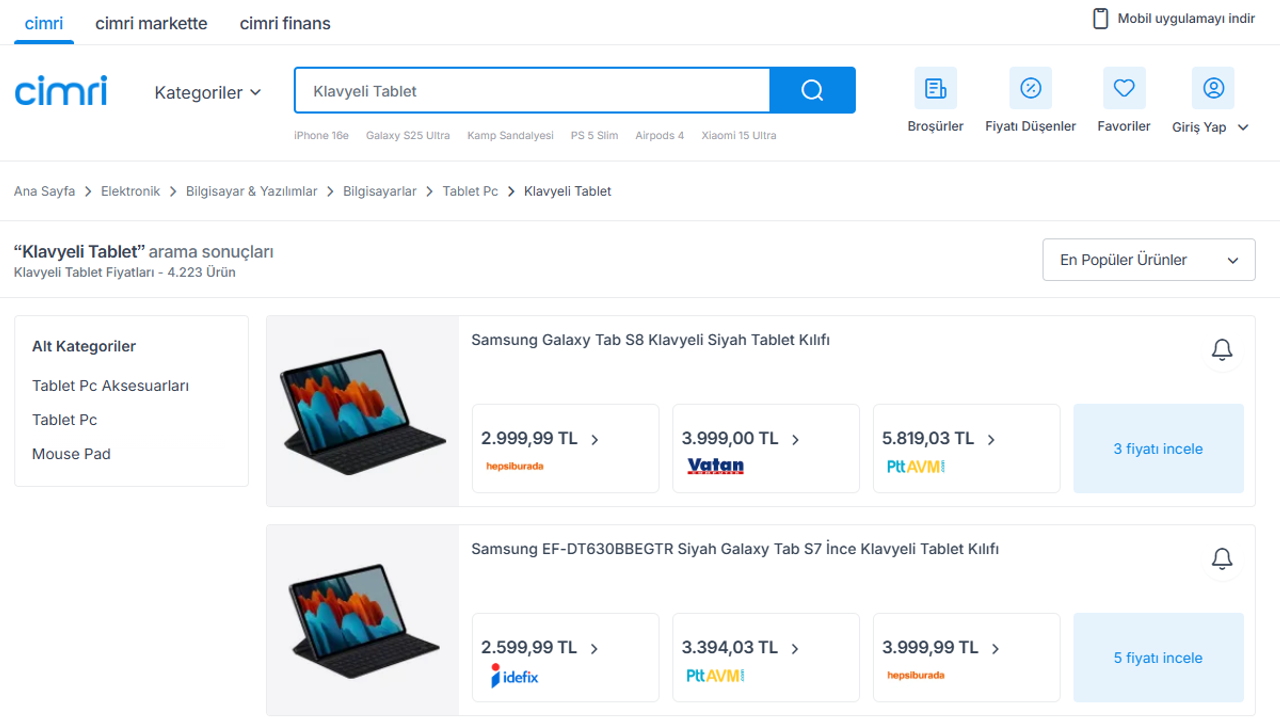Open Favoriler heart icon
This screenshot has height=720, width=1280.
pyautogui.click(x=1124, y=89)
